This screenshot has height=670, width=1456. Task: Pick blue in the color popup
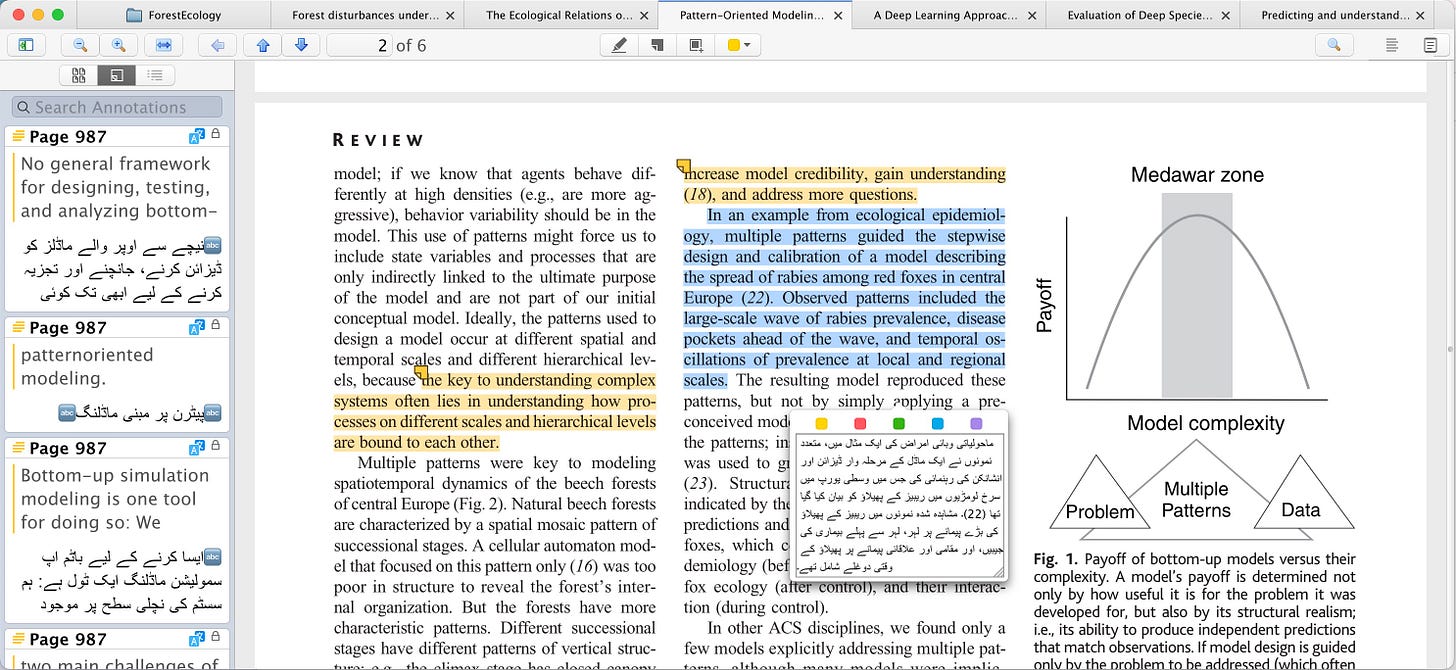pos(938,424)
